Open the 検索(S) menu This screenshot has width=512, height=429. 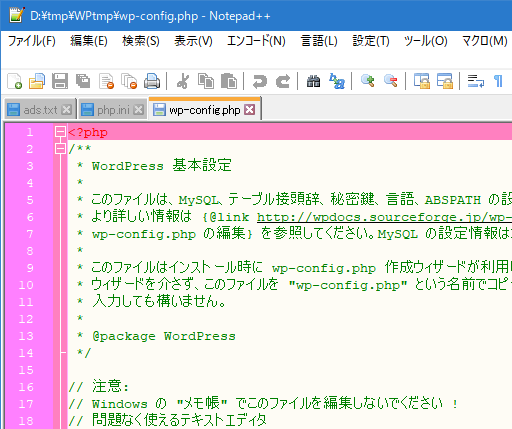pyautogui.click(x=141, y=41)
